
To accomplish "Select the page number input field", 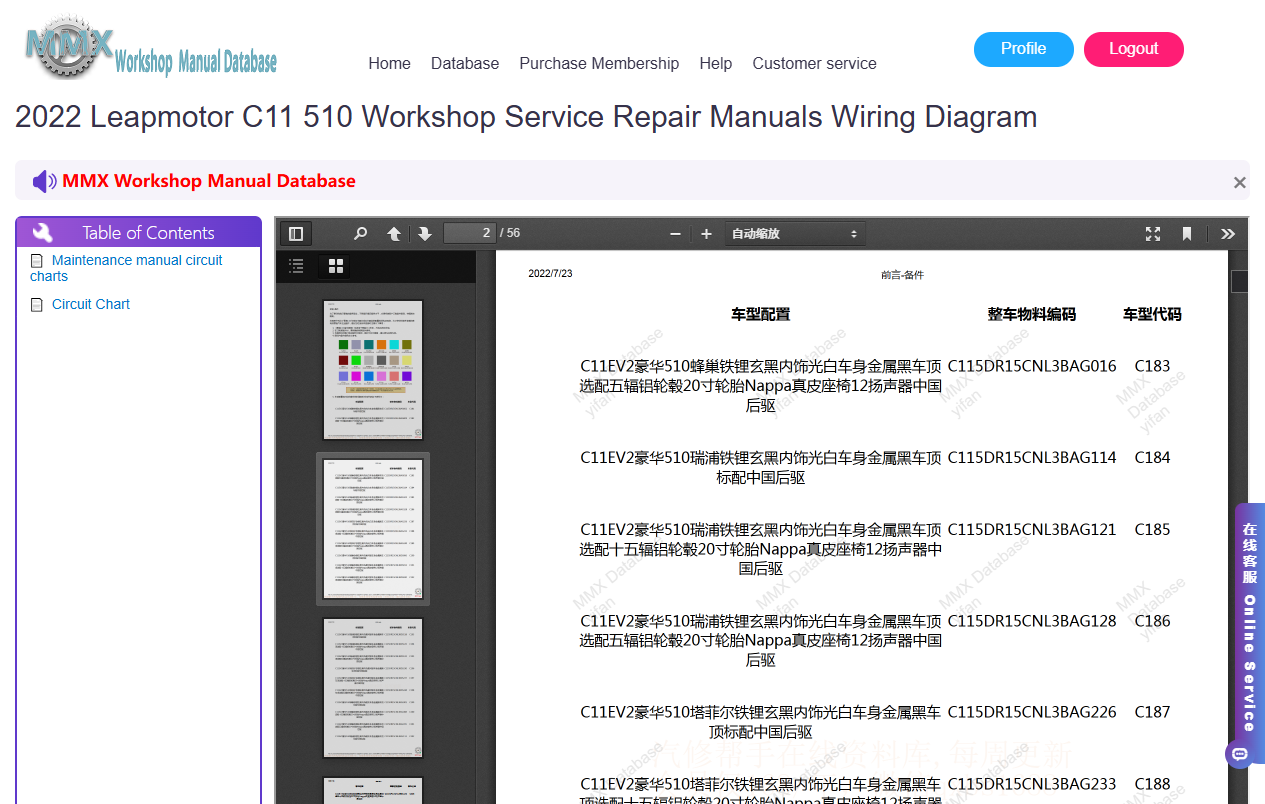I will (470, 233).
